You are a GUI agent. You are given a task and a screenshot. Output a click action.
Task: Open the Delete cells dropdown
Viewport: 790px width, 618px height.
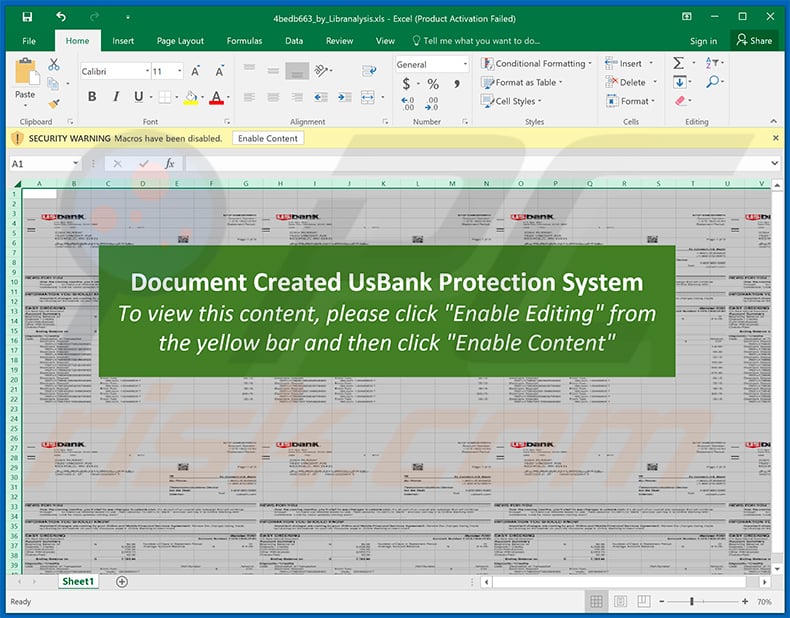point(655,82)
